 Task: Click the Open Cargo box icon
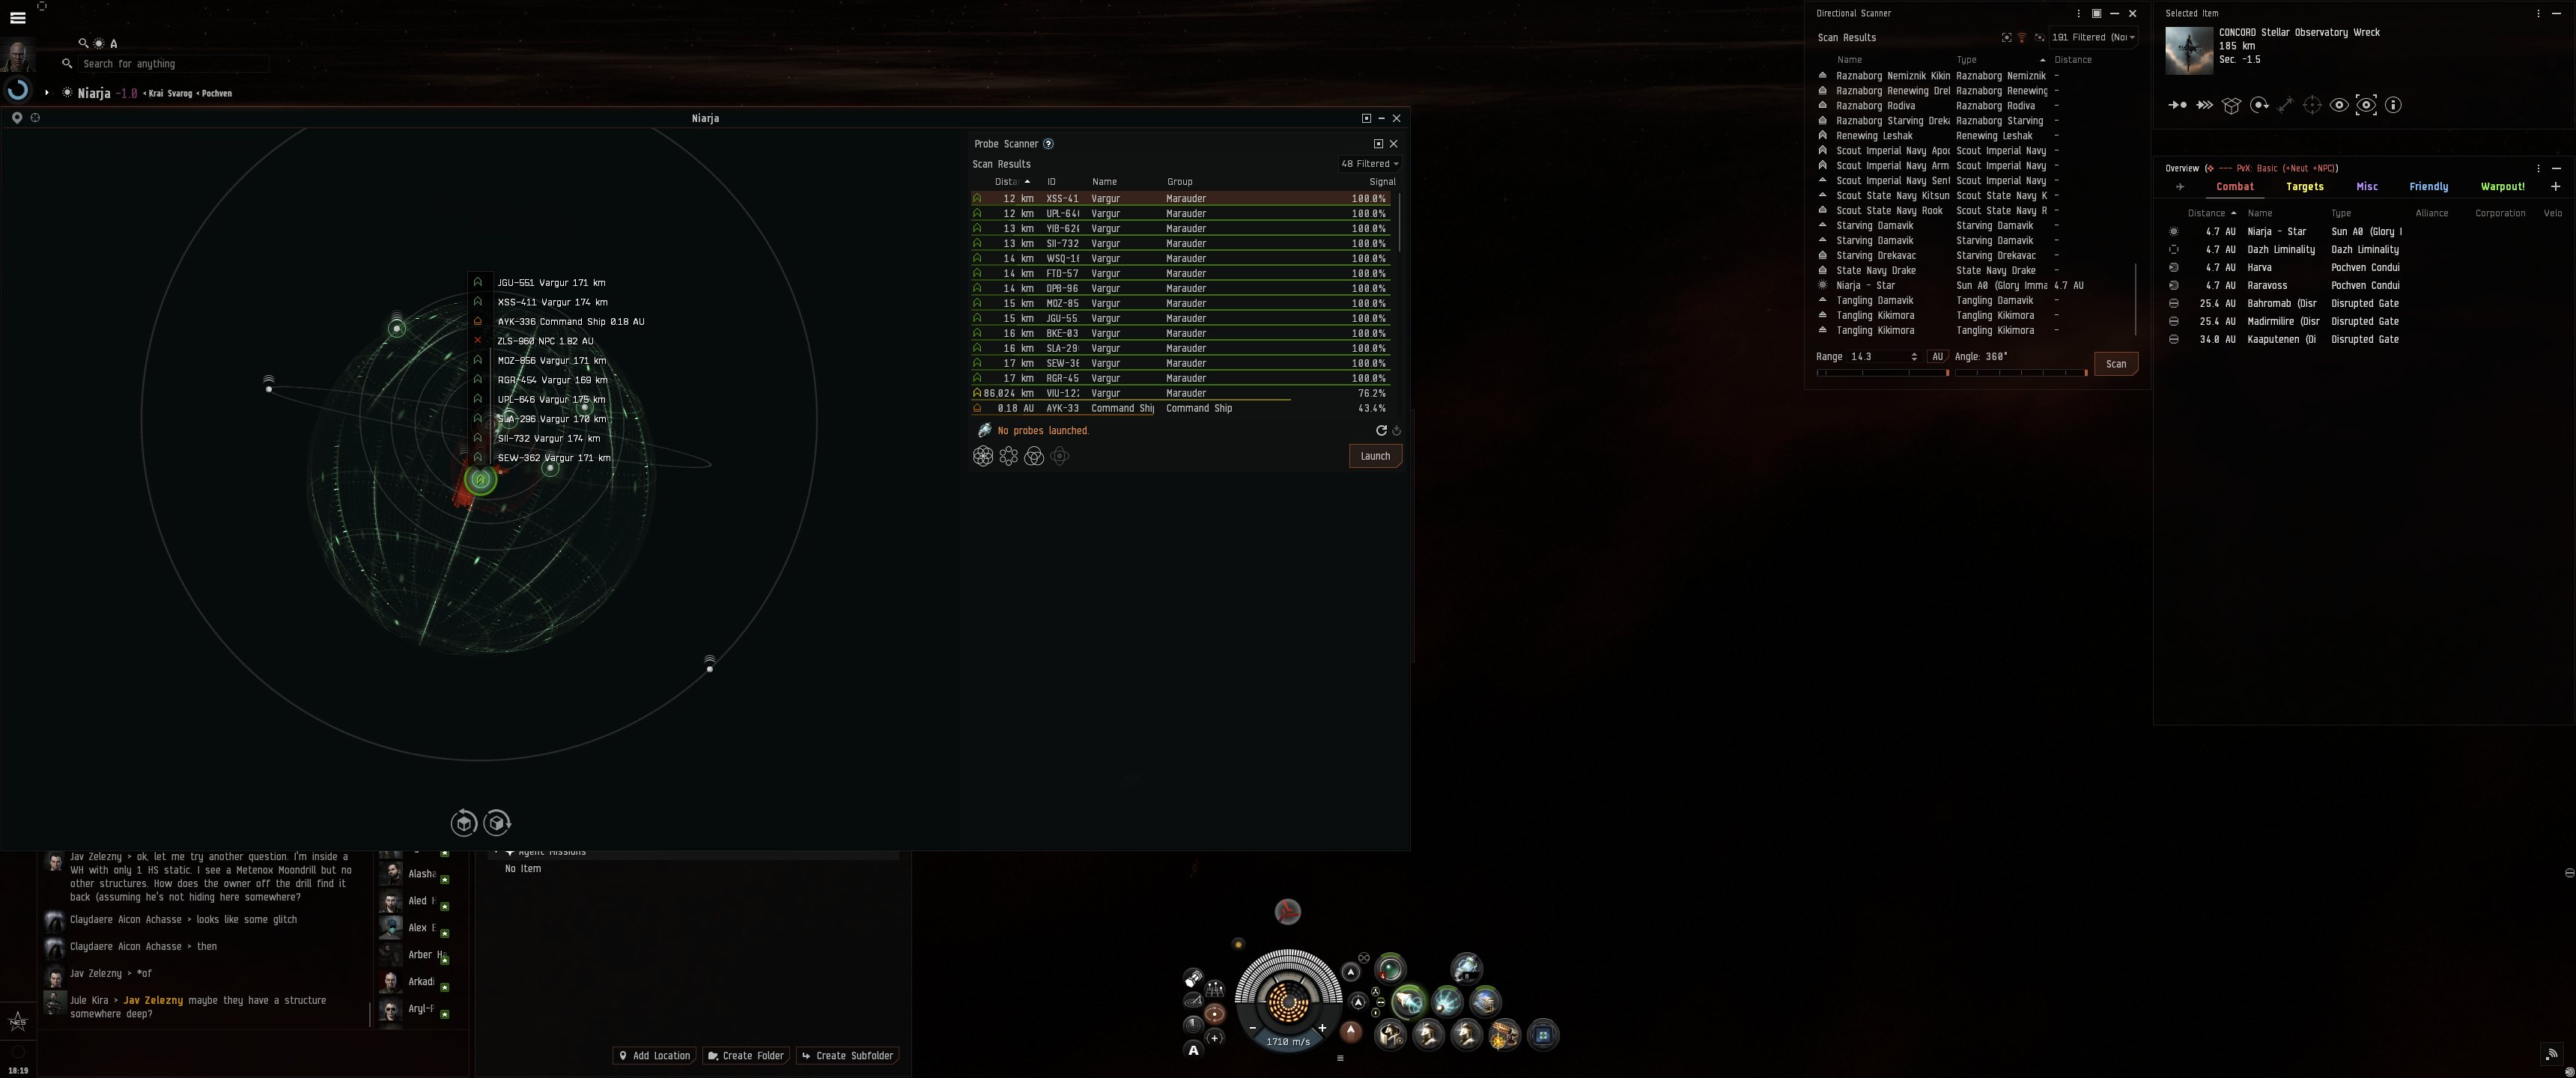[2231, 105]
